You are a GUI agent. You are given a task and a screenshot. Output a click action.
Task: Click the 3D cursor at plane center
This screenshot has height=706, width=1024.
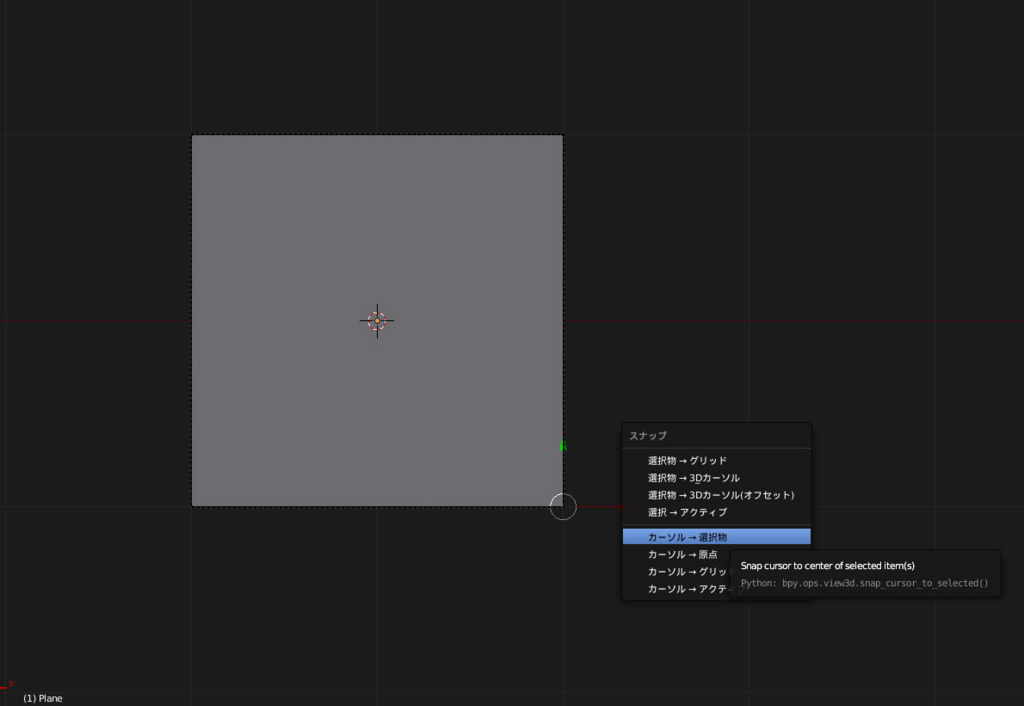click(x=377, y=321)
